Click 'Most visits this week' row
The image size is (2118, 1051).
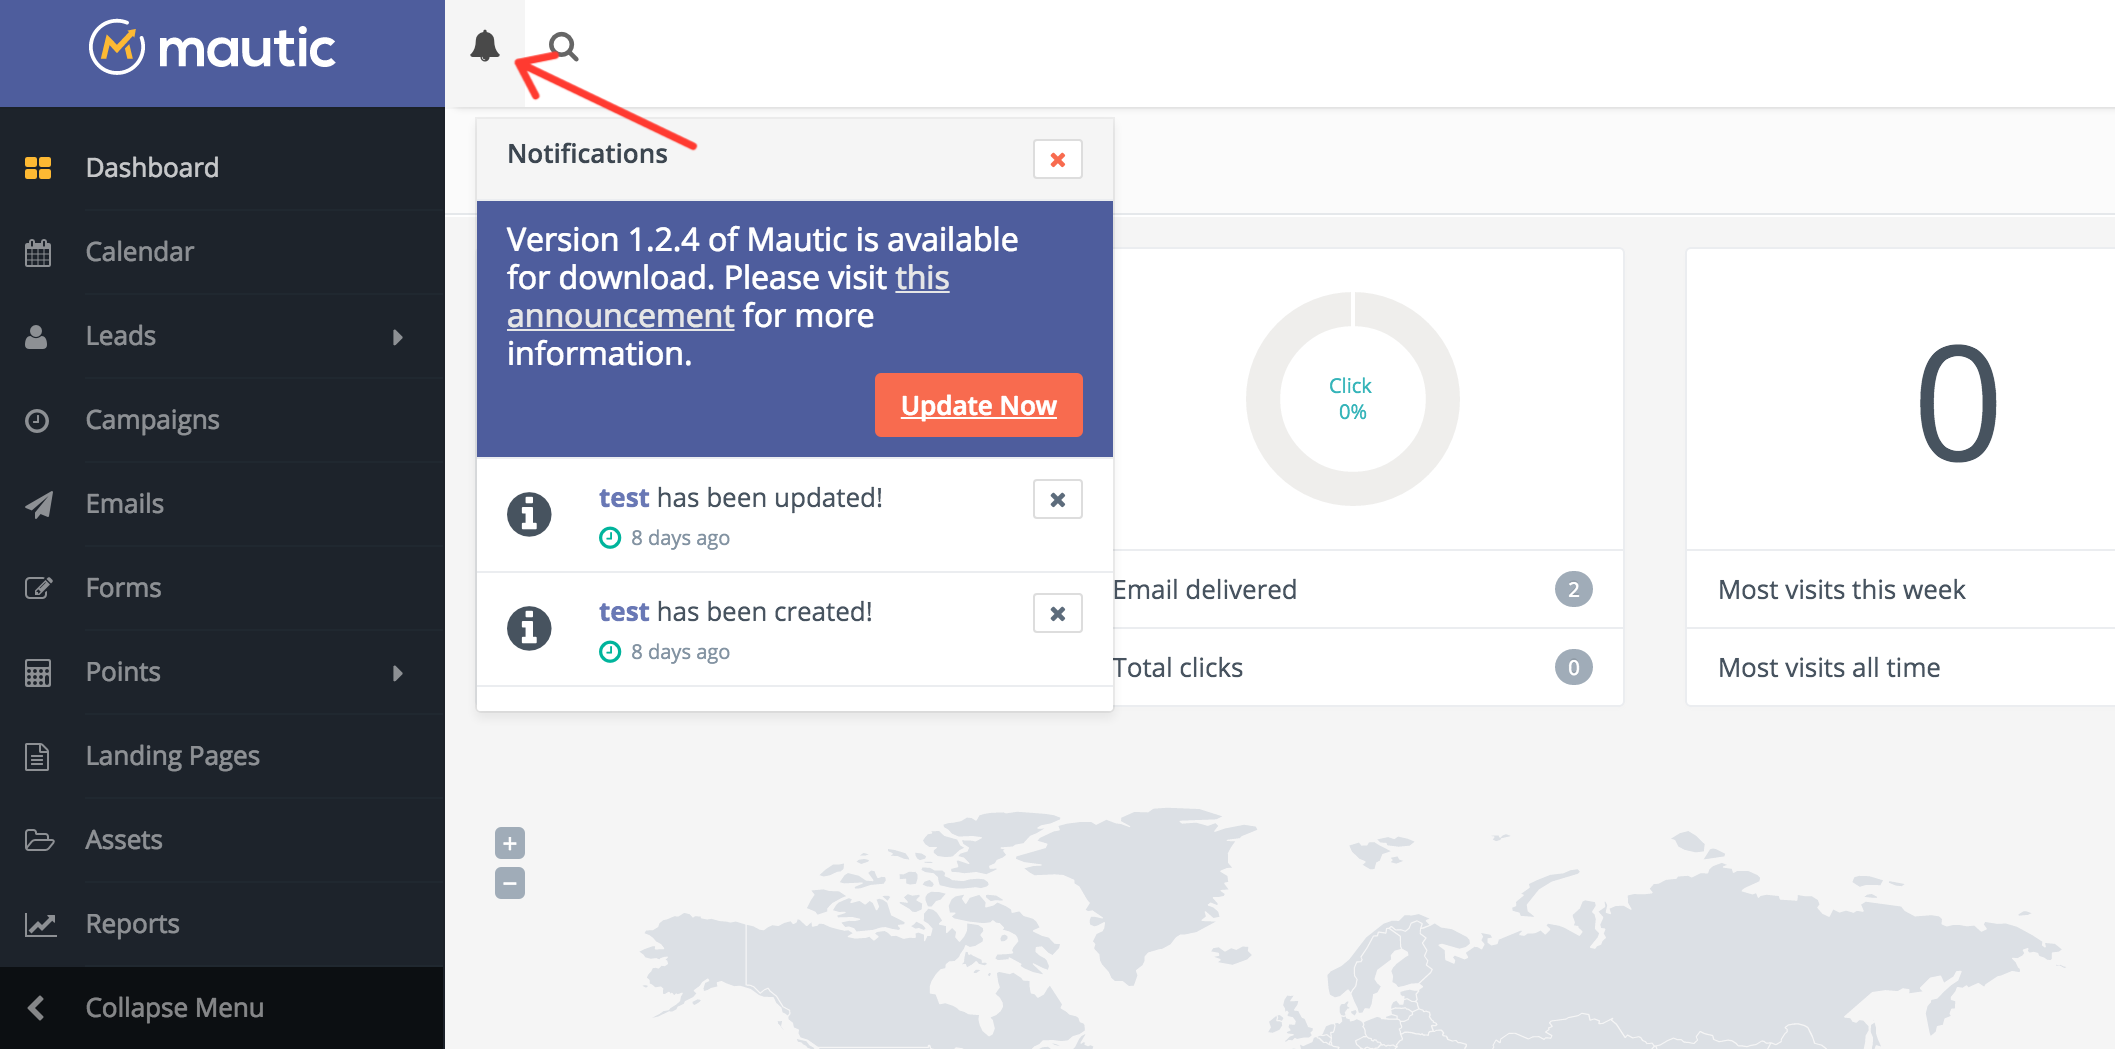pos(1902,590)
